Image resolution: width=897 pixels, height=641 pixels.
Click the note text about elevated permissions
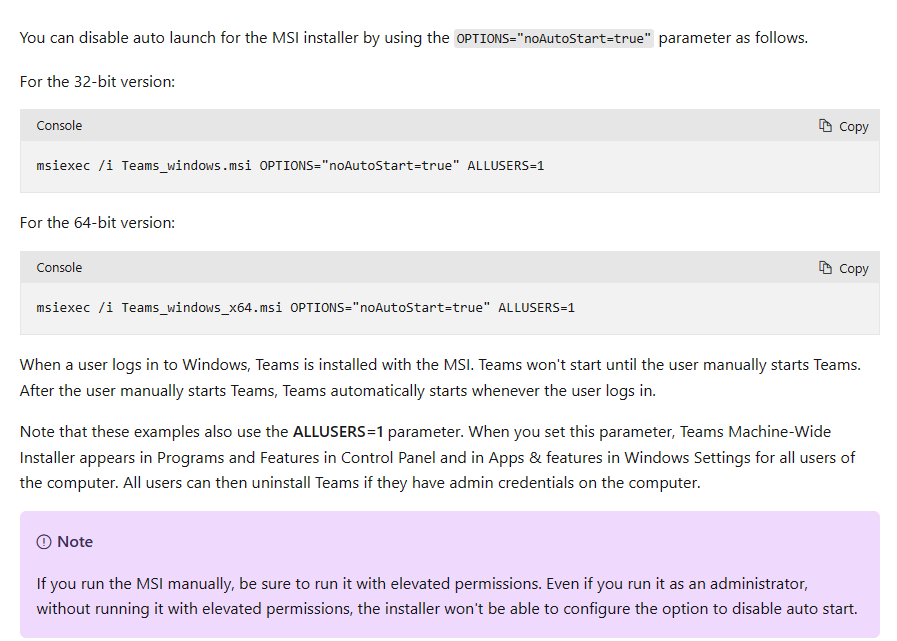[x=447, y=596]
